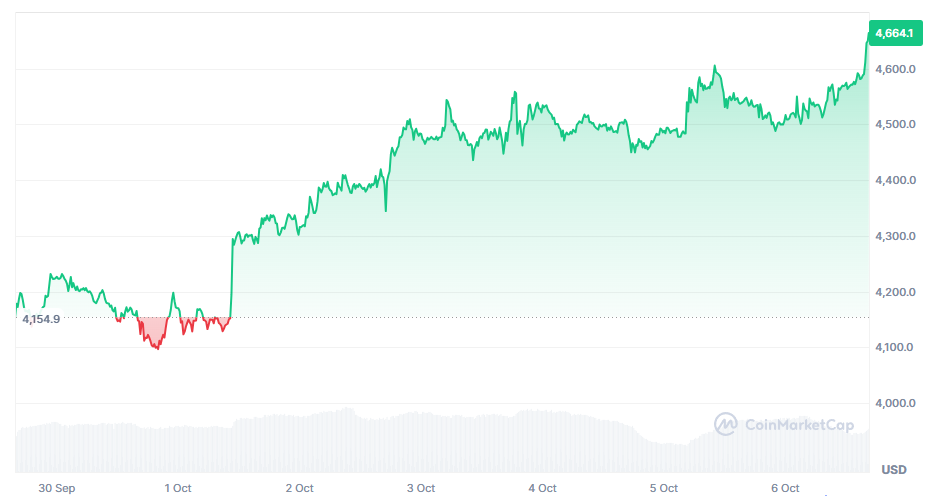Click the CoinMarketCap logo icon watermark
The image size is (935, 496).
pyautogui.click(x=726, y=425)
